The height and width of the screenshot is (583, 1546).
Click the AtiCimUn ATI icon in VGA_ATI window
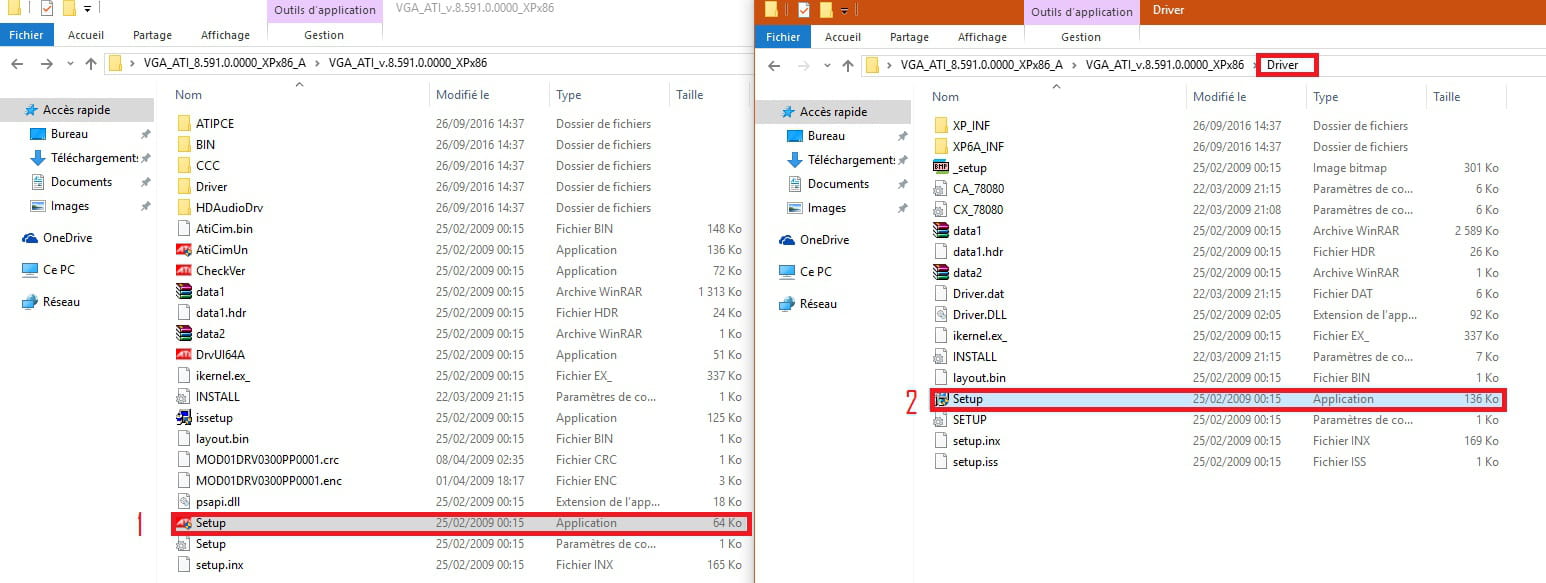tap(183, 250)
